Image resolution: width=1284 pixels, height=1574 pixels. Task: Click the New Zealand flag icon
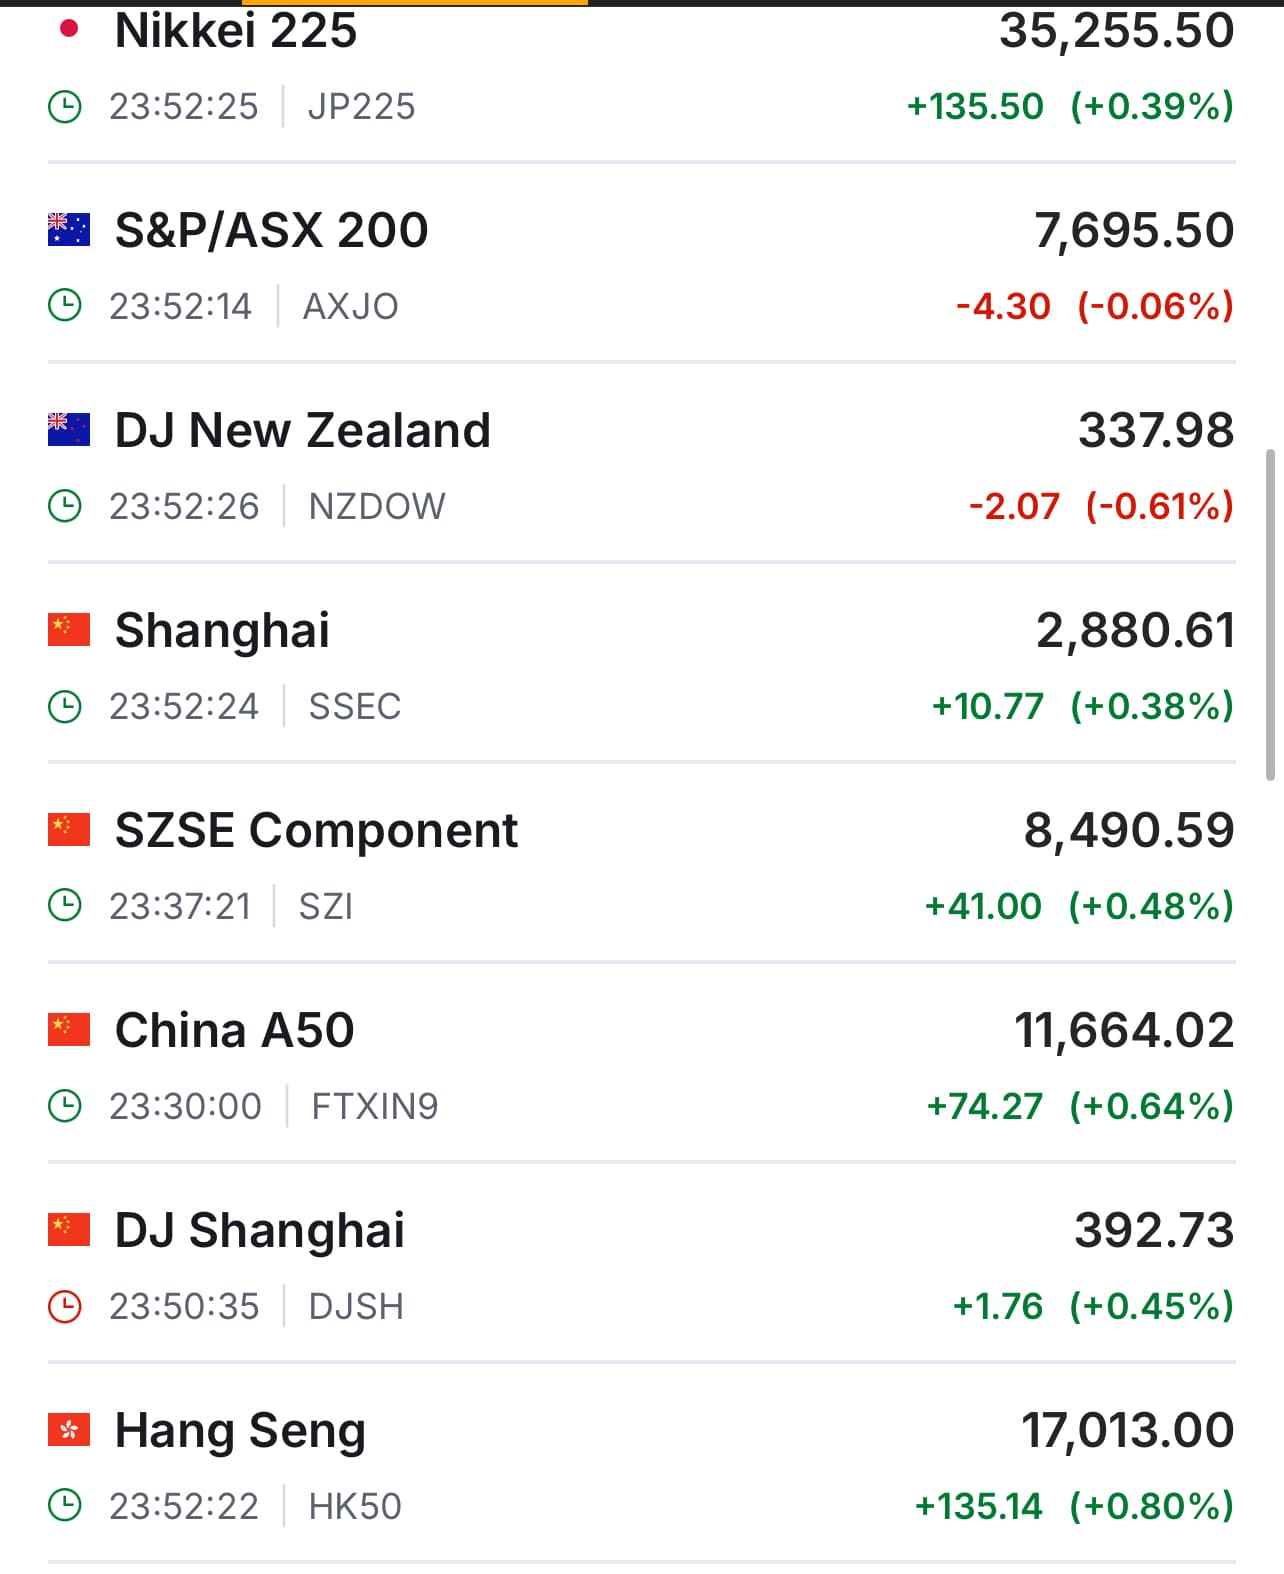click(x=69, y=430)
